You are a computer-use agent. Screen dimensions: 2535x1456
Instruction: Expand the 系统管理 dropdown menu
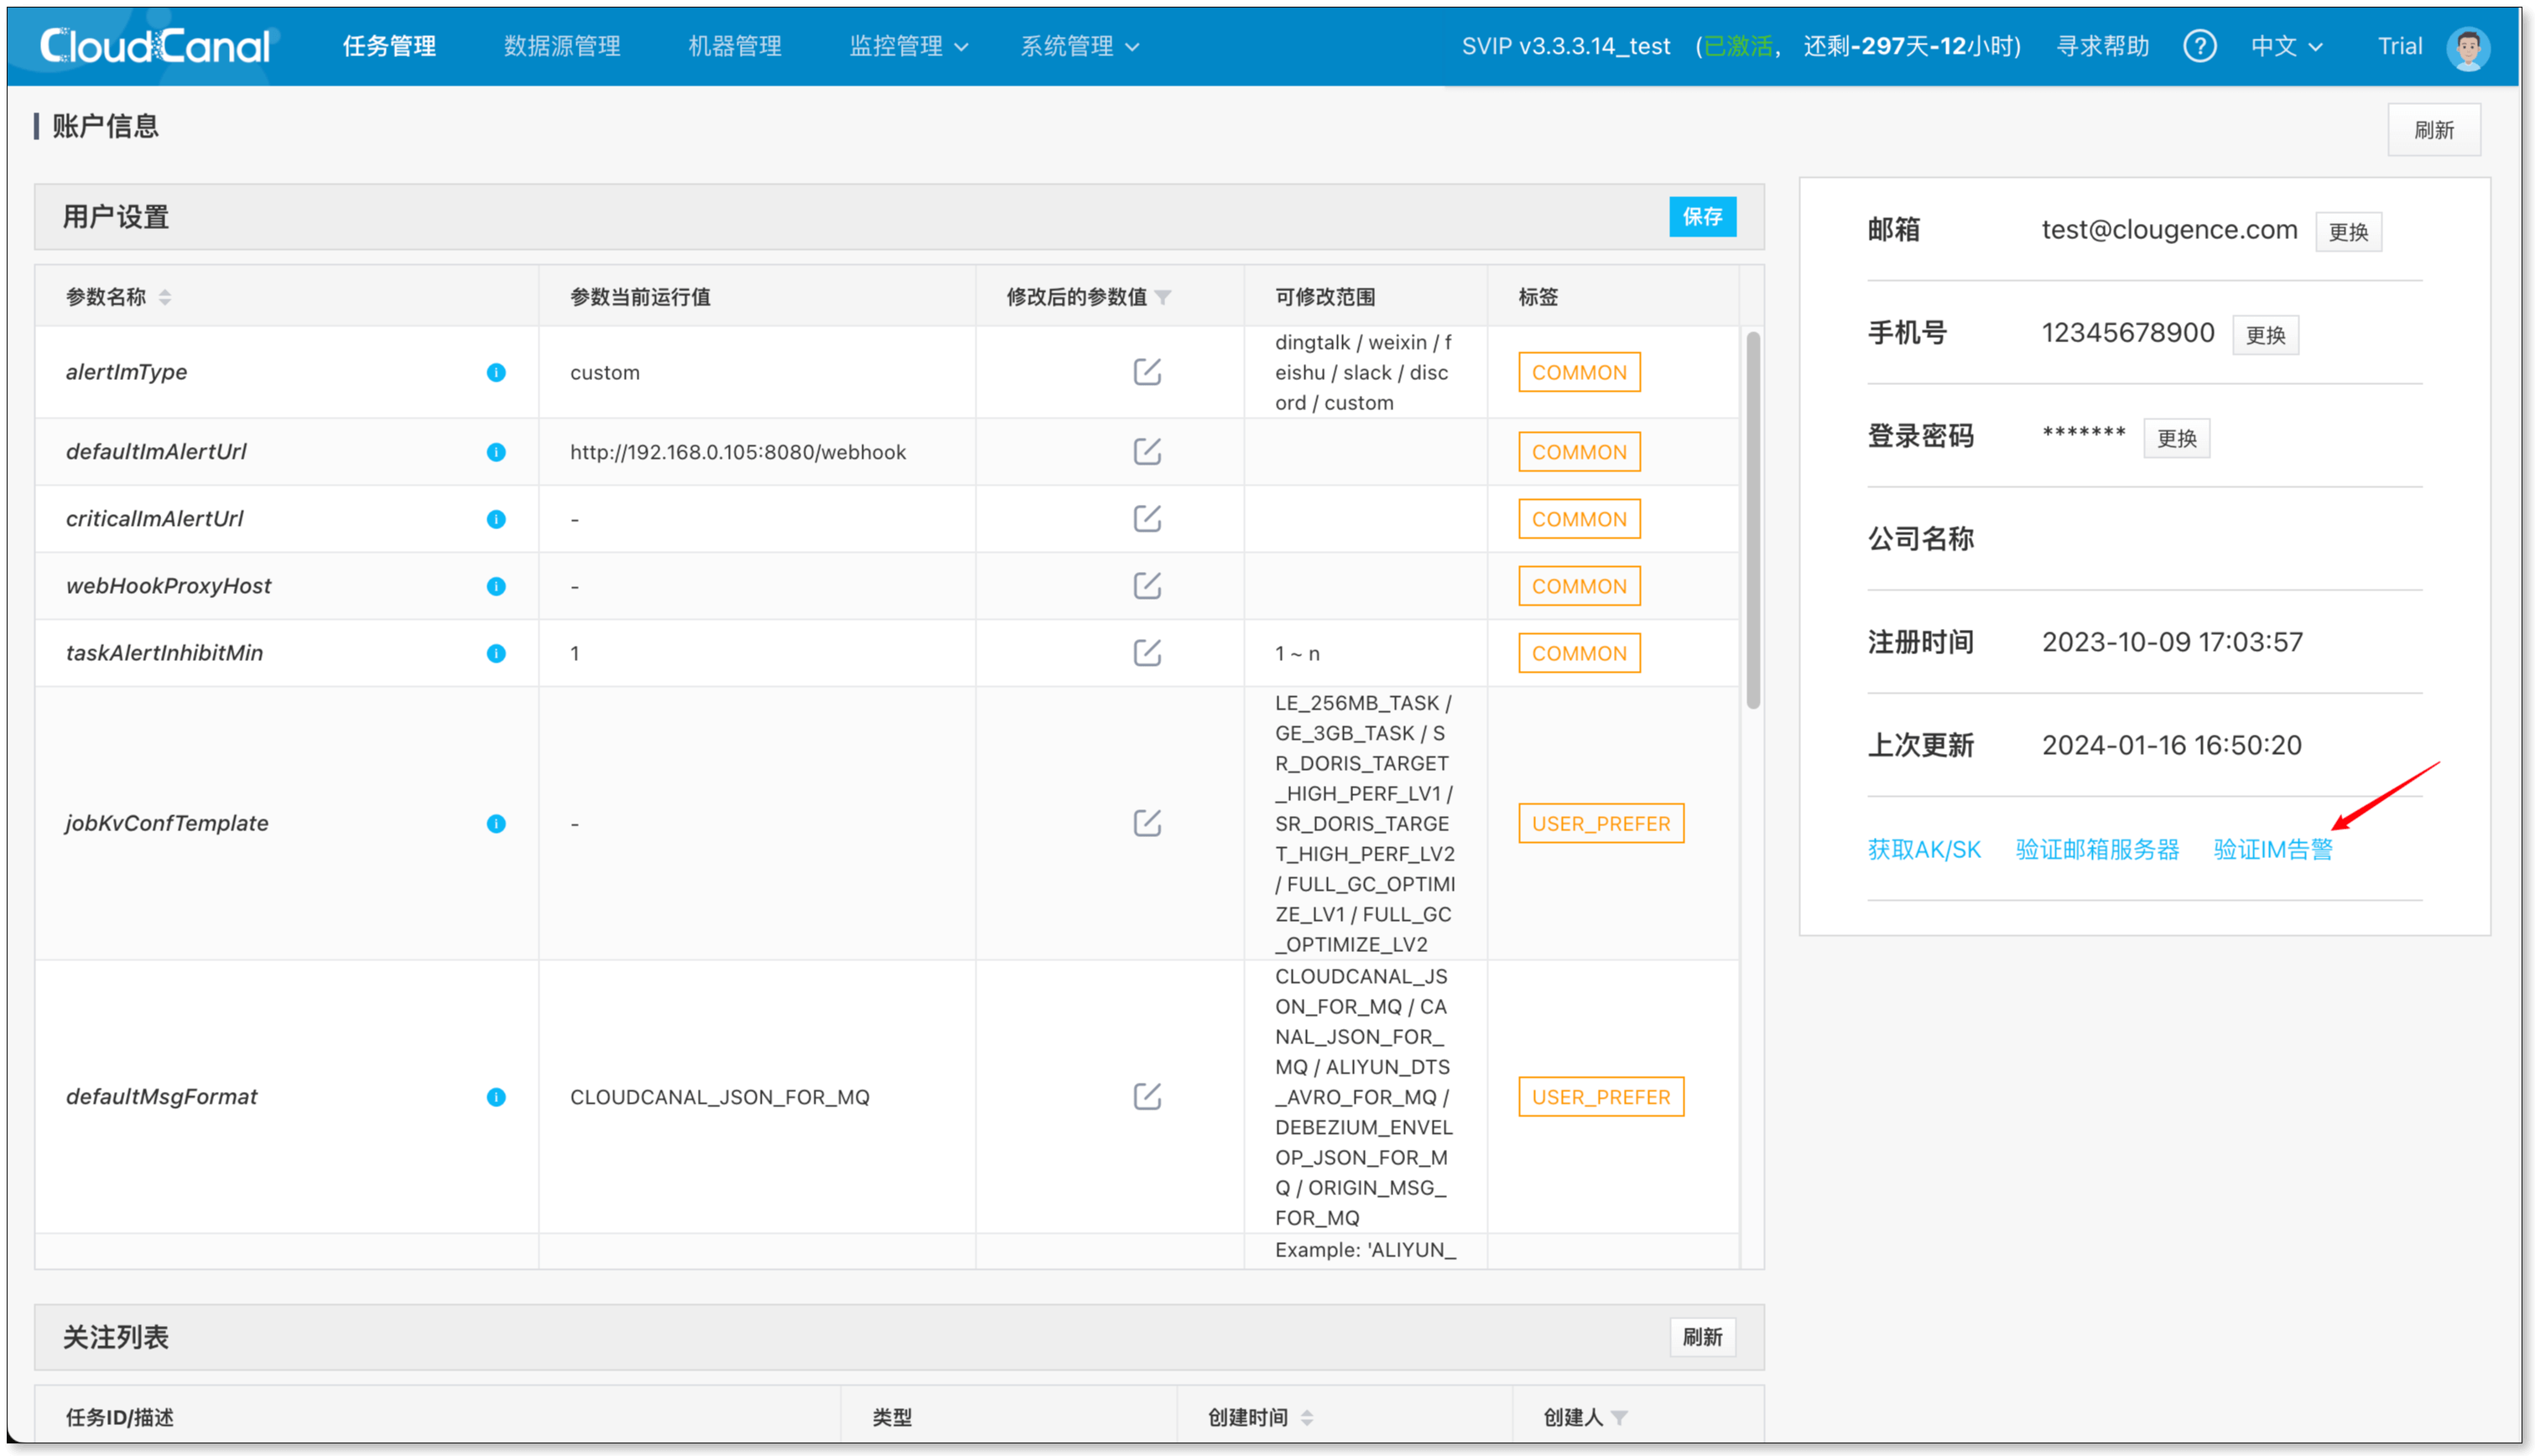point(1079,46)
